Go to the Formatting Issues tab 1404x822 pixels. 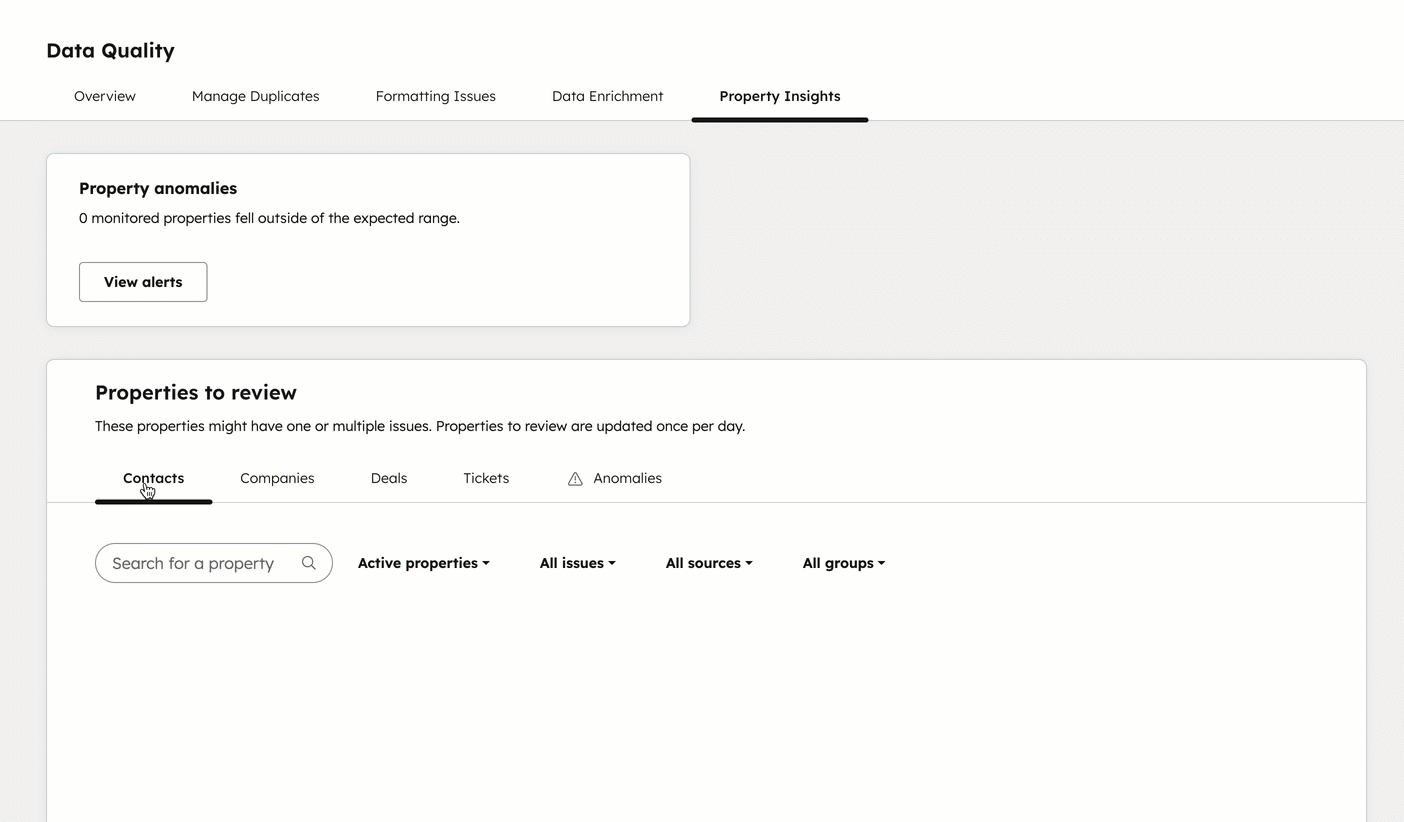pyautogui.click(x=435, y=96)
